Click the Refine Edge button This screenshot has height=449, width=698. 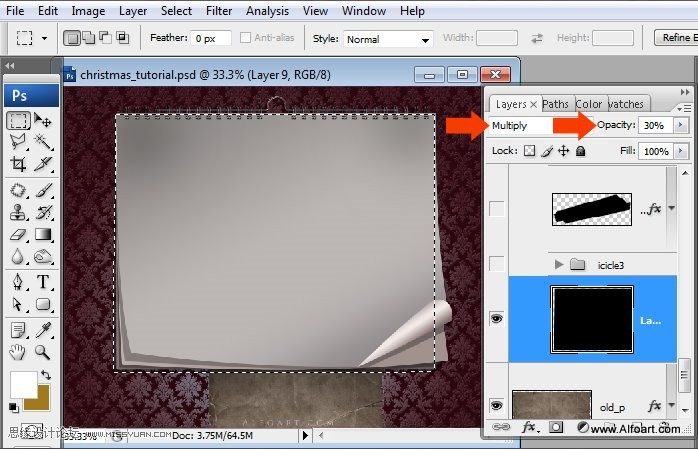coord(676,38)
